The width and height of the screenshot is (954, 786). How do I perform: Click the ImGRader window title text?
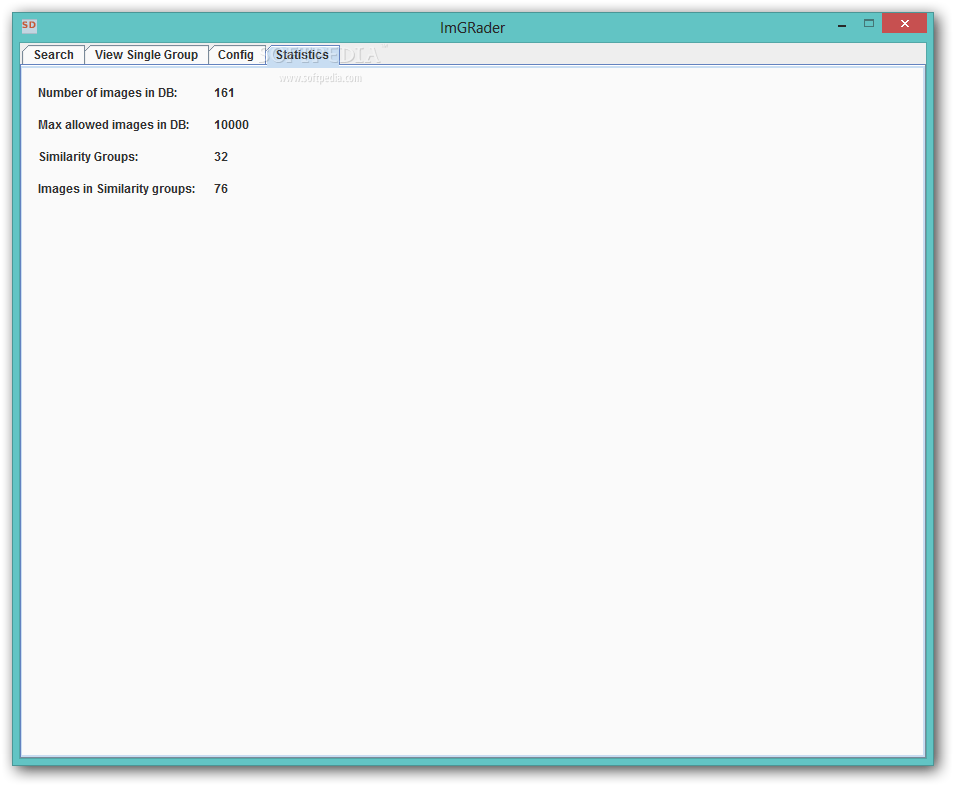coord(472,28)
